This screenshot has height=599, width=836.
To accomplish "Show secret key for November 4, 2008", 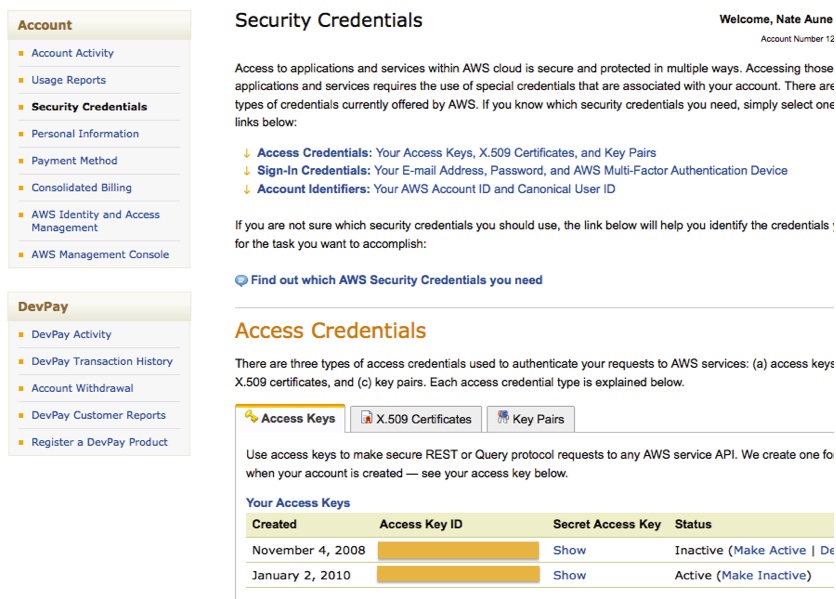I will tap(569, 550).
